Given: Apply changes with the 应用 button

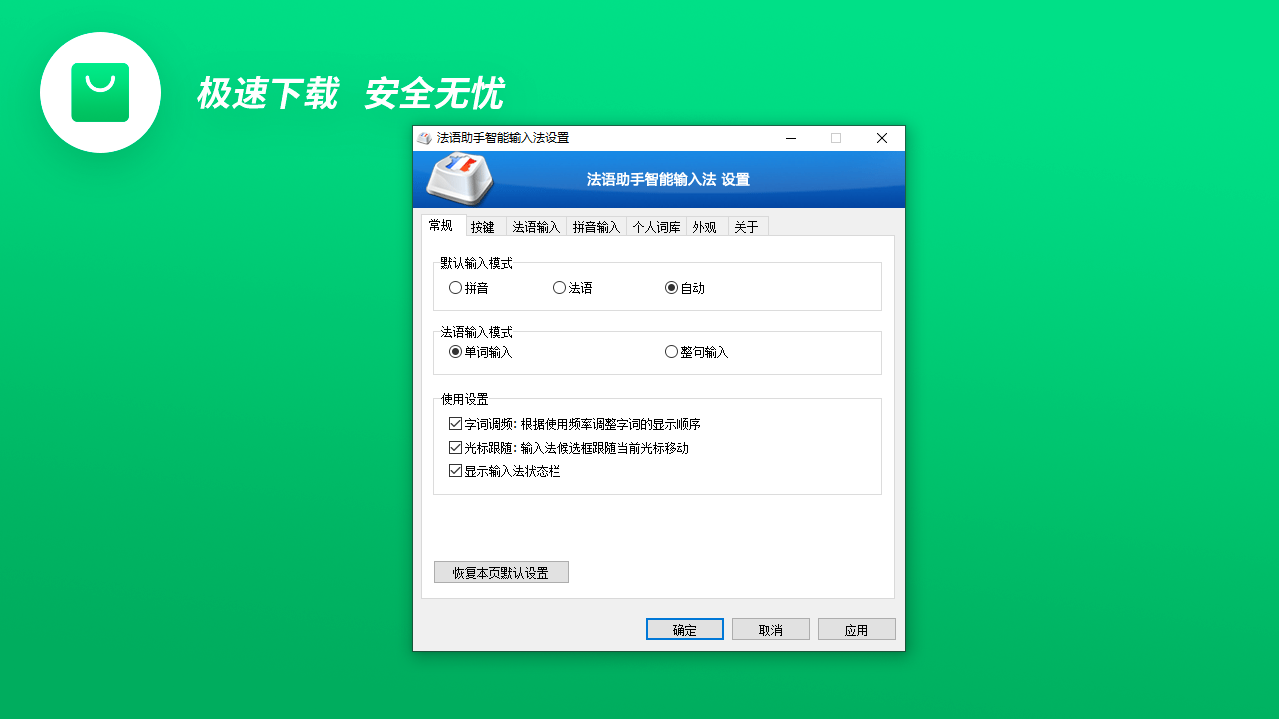Looking at the screenshot, I should (856, 628).
